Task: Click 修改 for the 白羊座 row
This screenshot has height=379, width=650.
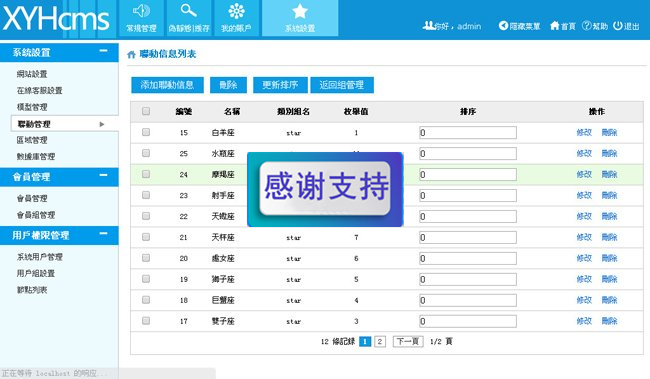Action: click(x=584, y=133)
